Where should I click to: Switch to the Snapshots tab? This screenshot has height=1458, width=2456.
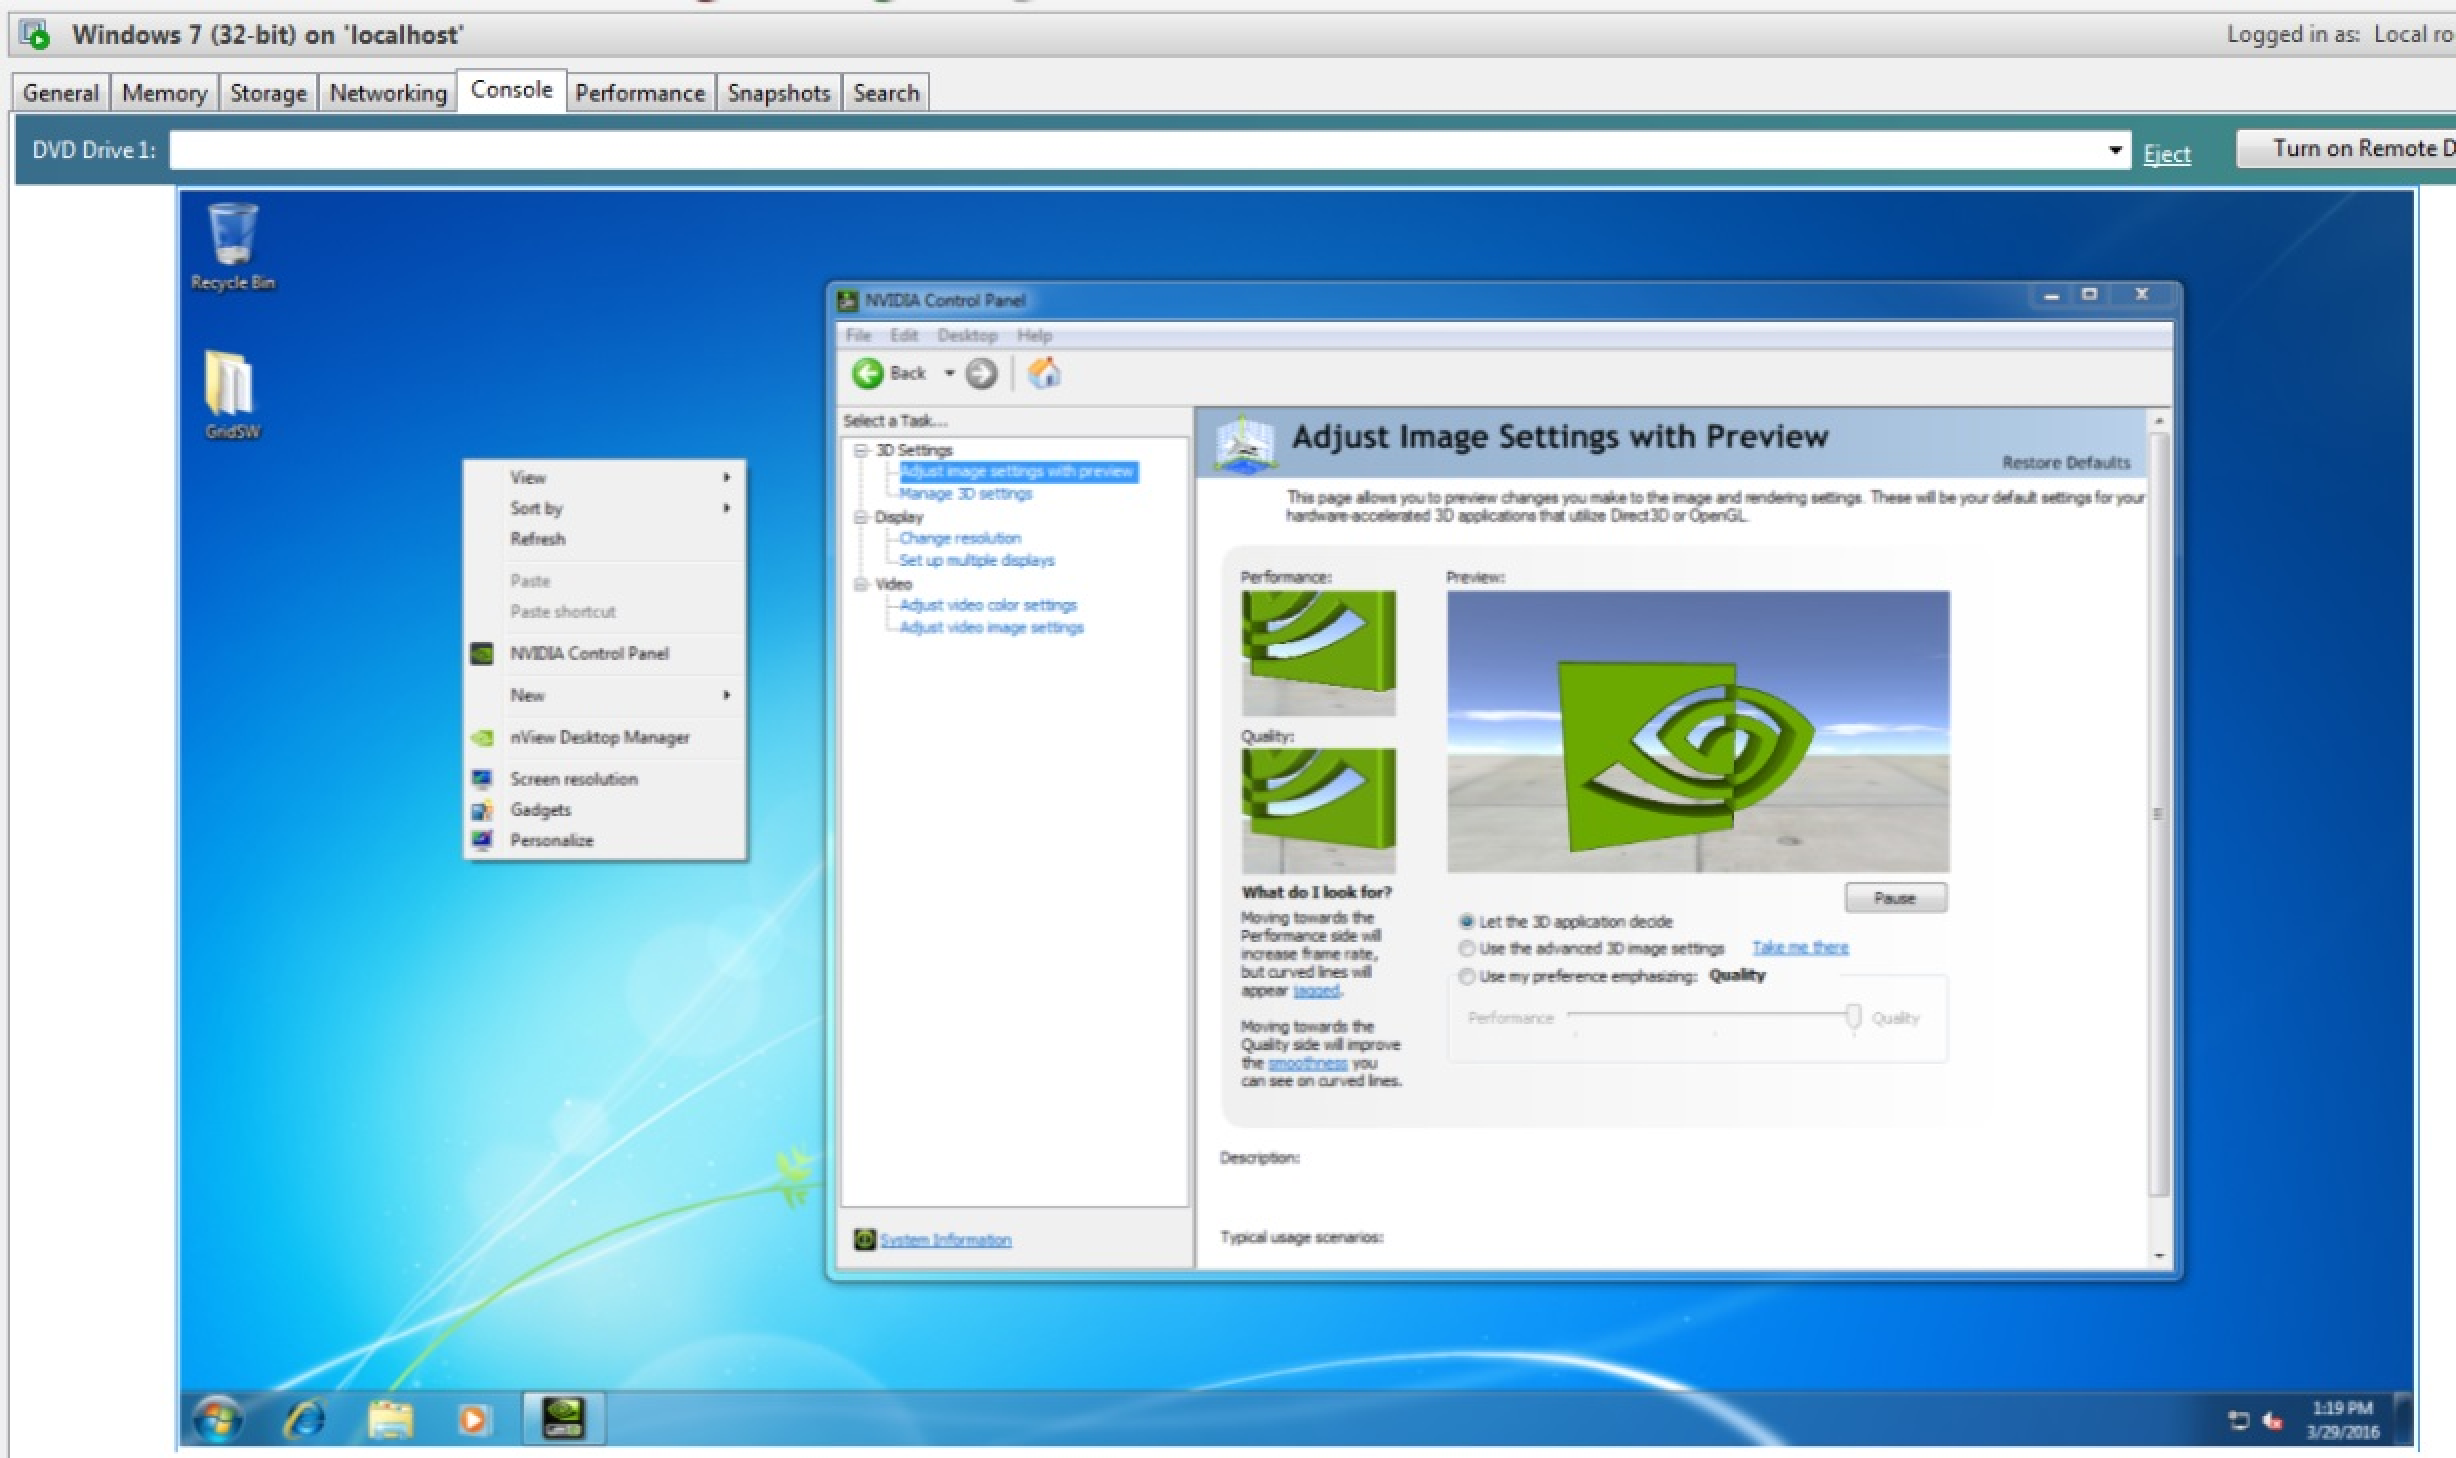[778, 92]
